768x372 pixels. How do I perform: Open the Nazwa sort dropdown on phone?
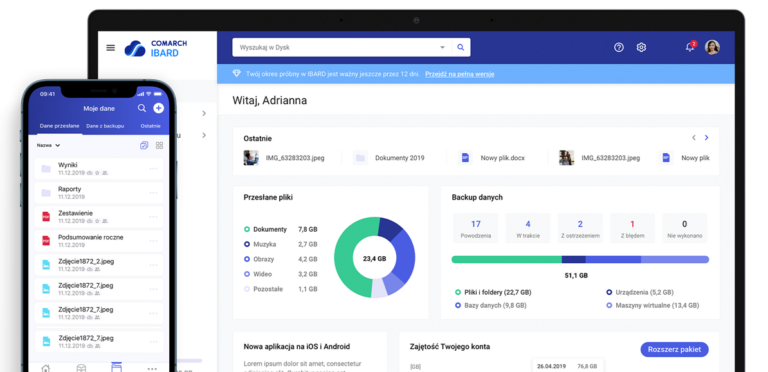(48, 145)
